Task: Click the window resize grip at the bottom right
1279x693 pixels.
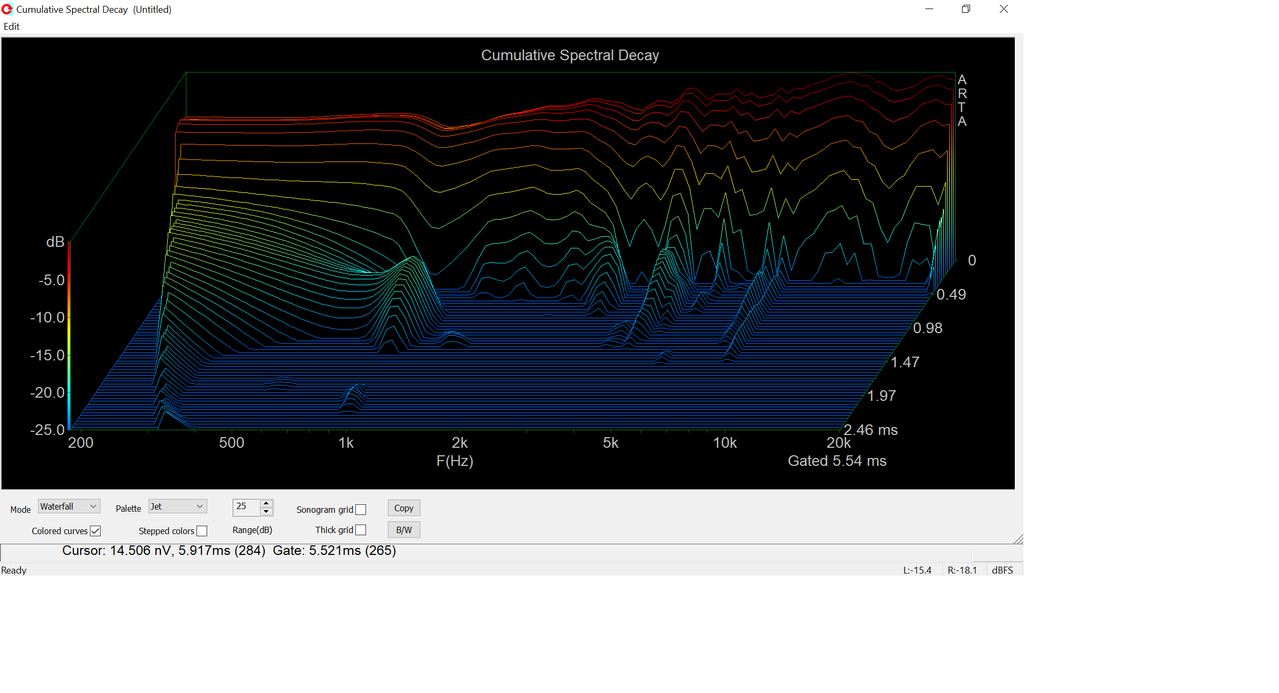Action: click(1017, 539)
